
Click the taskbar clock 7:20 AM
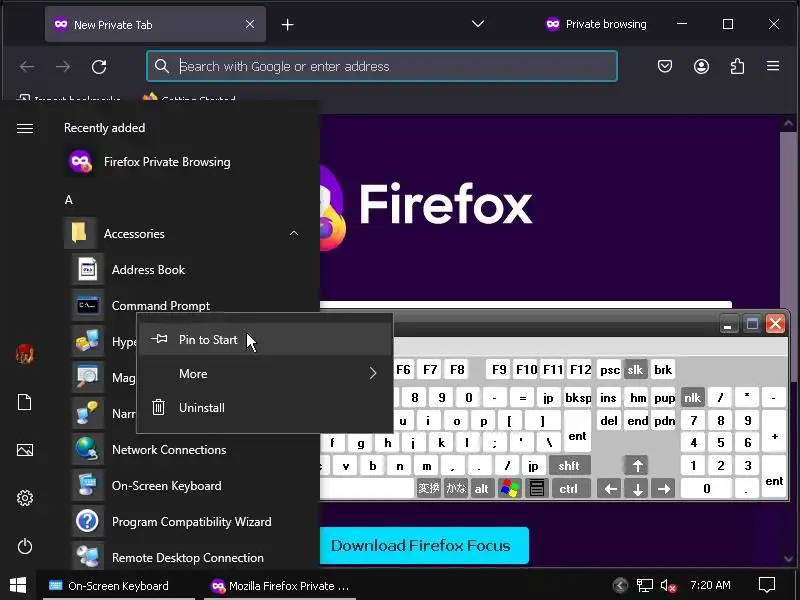coord(710,585)
